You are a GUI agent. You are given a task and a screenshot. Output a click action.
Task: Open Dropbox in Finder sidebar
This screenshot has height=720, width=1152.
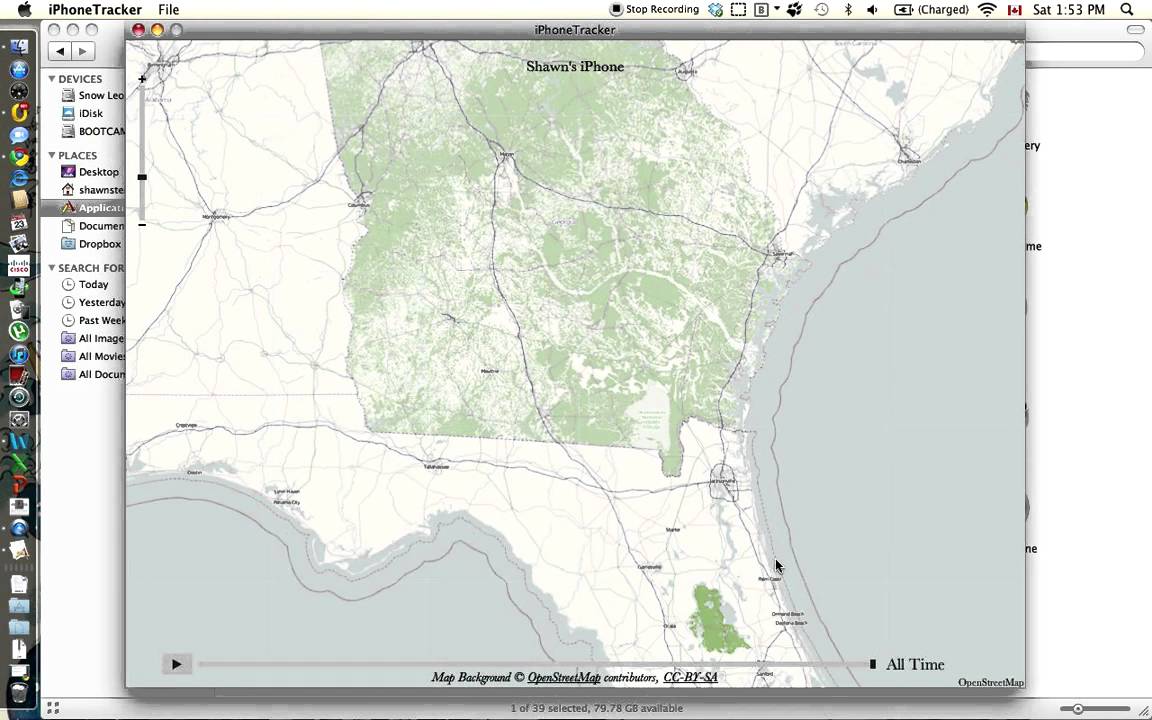click(91, 244)
